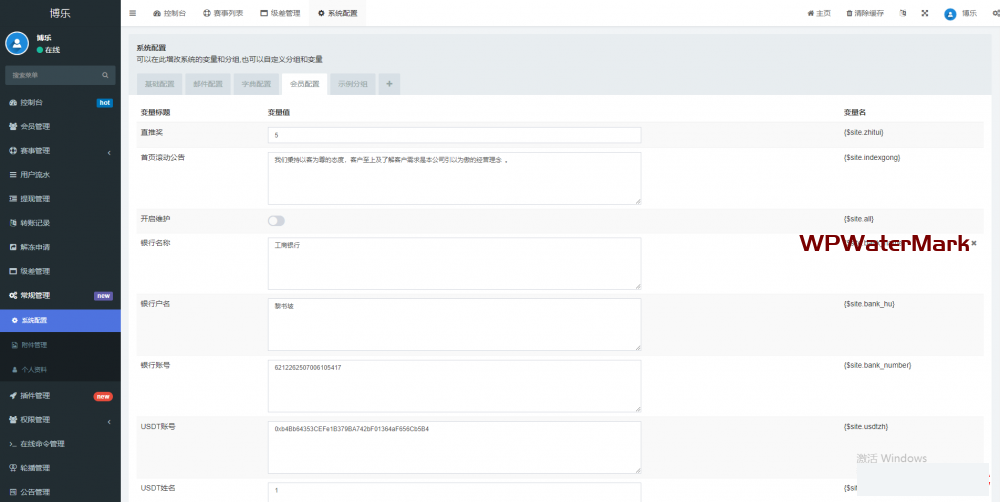The image size is (1000, 502).
Task: Click the user avatar in the sidebar
Action: tap(17, 42)
